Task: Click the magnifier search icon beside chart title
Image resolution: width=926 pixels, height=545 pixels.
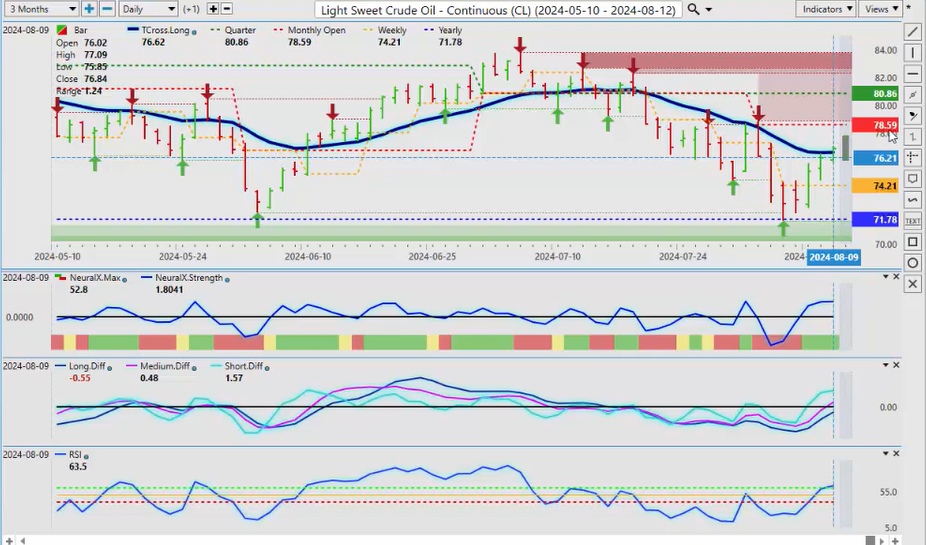Action: (693, 9)
